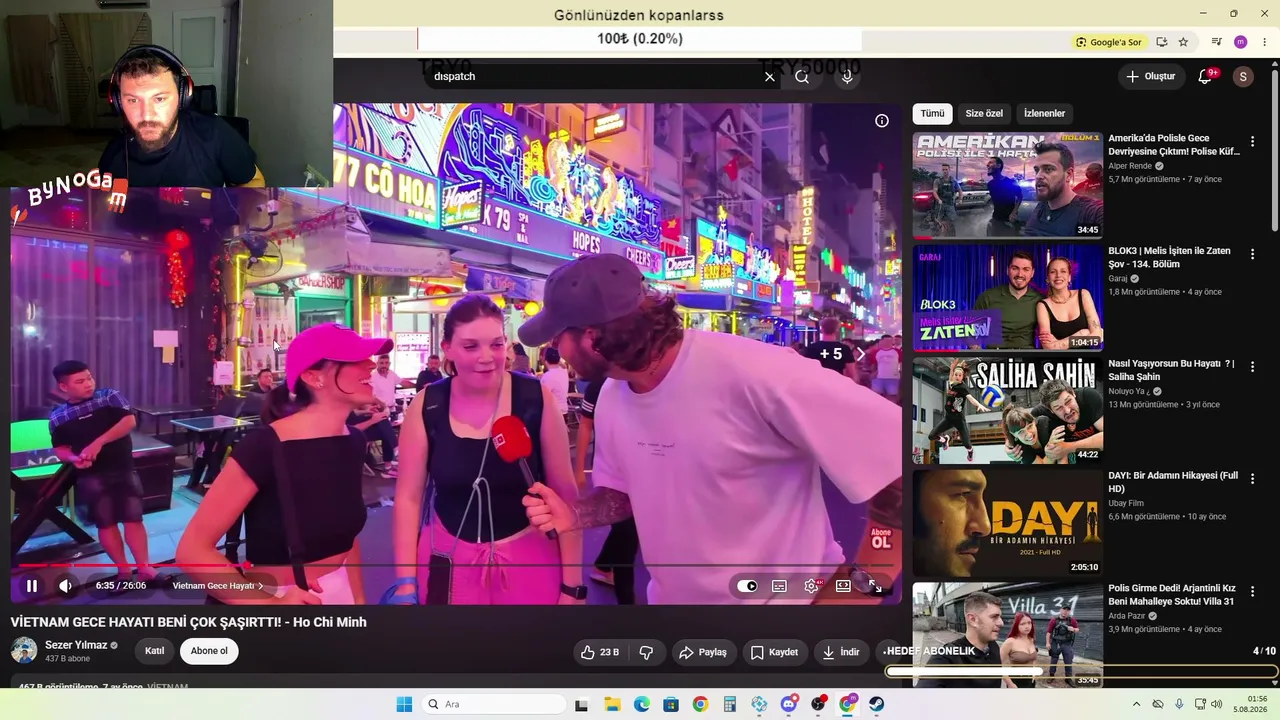Save the video with Kaydet
Screen dimensions: 1280x720
click(x=775, y=652)
